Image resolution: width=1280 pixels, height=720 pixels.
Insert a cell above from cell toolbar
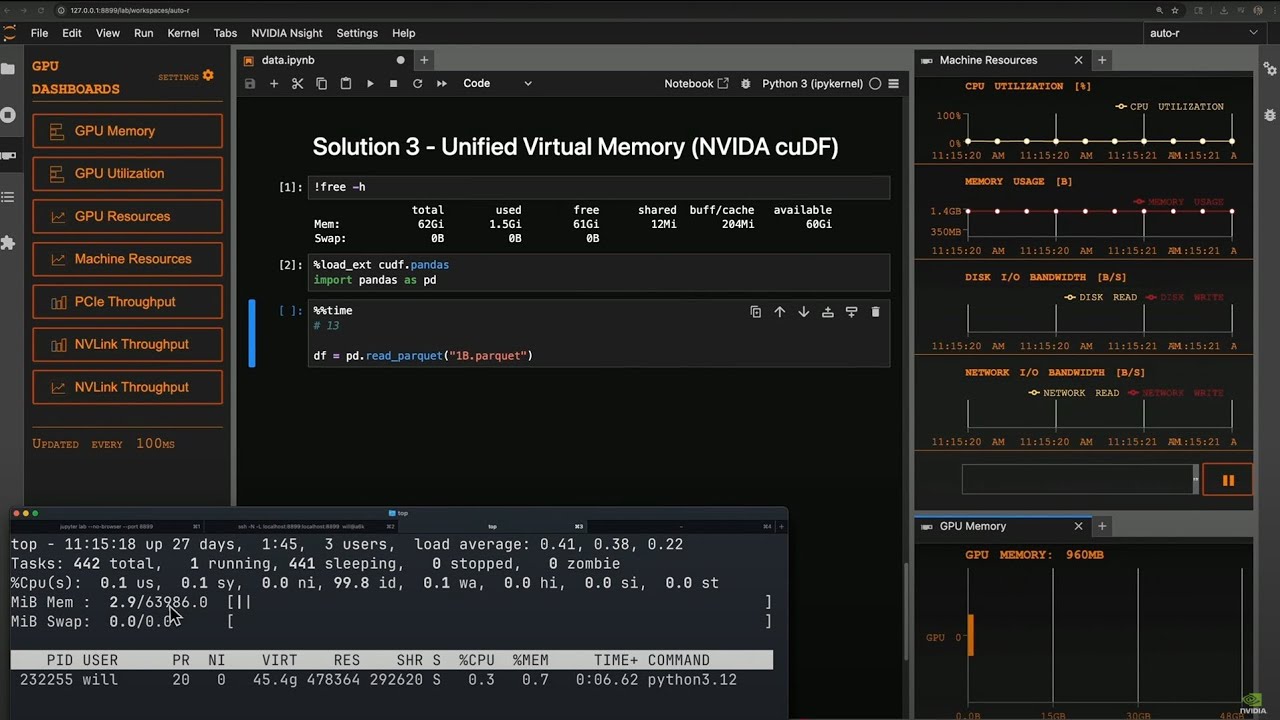828,312
